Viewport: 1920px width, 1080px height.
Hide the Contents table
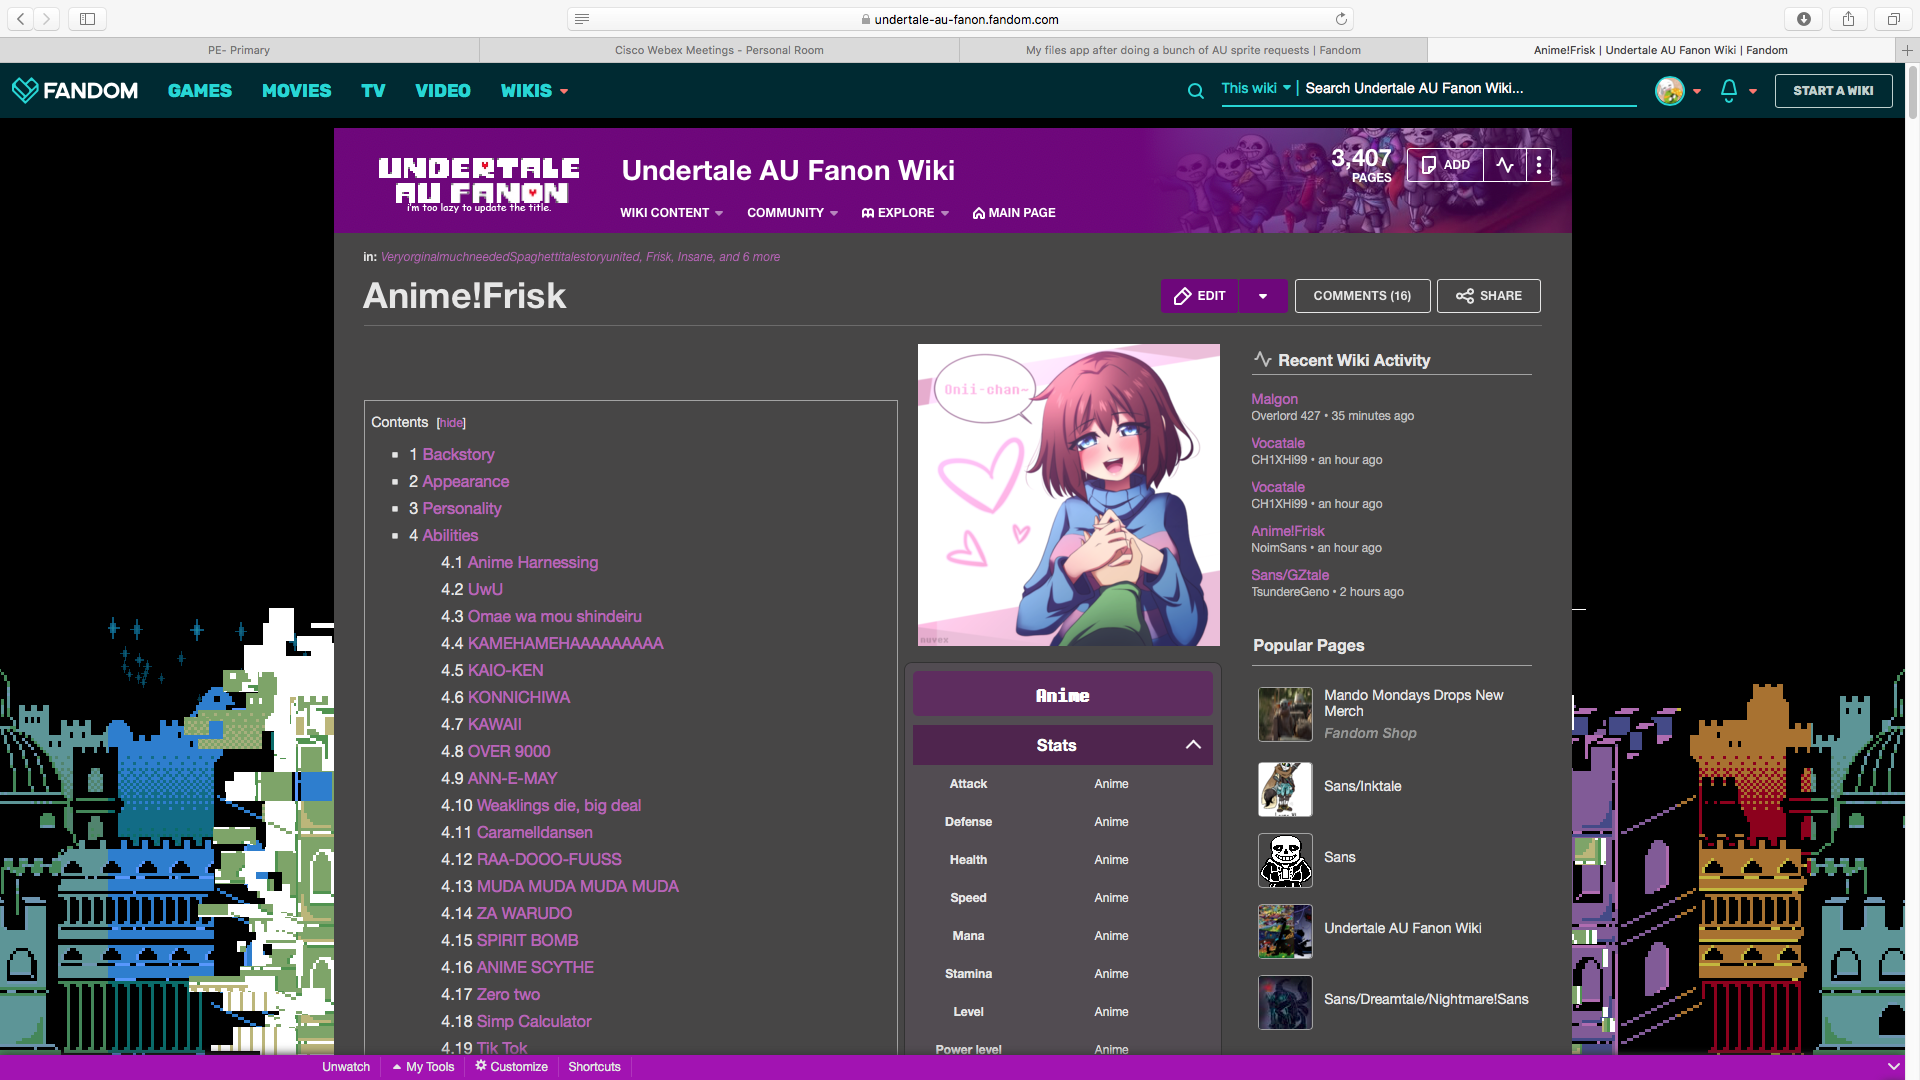click(451, 423)
